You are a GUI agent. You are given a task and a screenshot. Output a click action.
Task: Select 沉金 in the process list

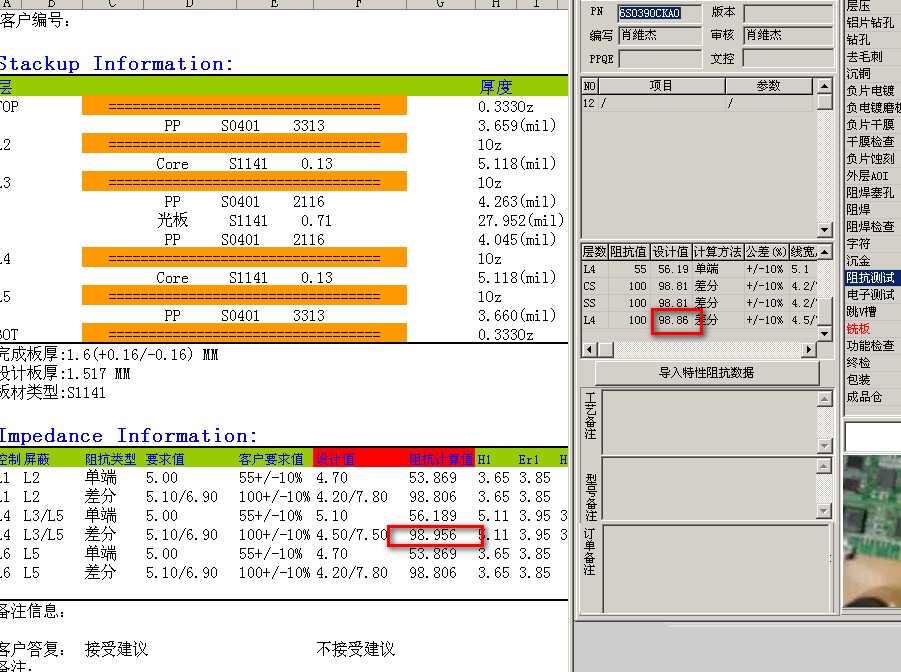[858, 260]
